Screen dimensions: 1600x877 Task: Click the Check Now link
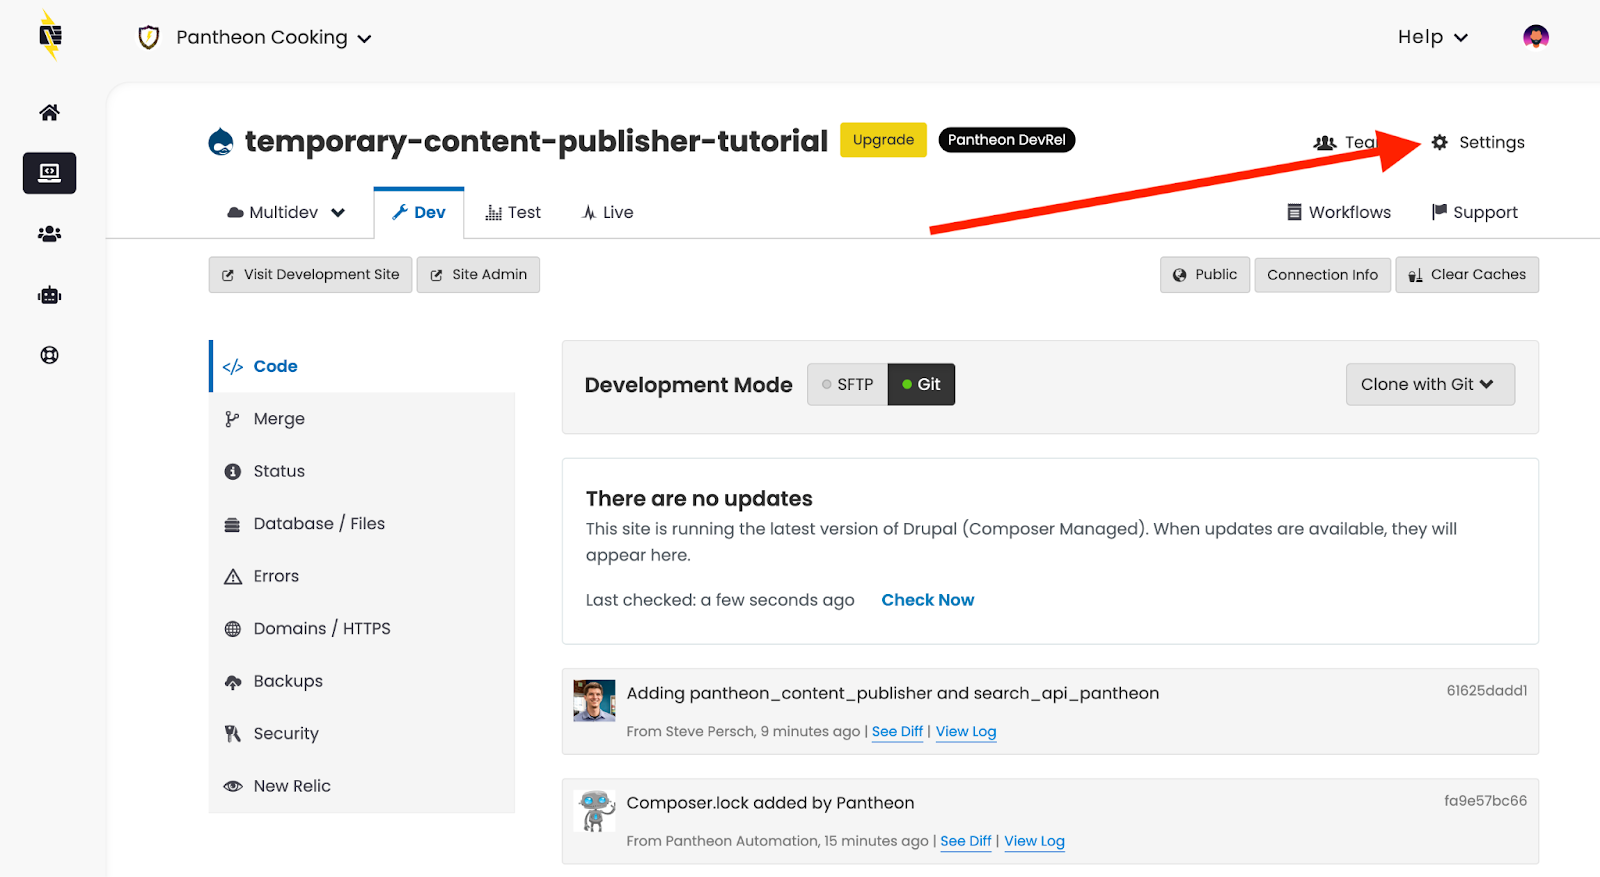pyautogui.click(x=927, y=600)
